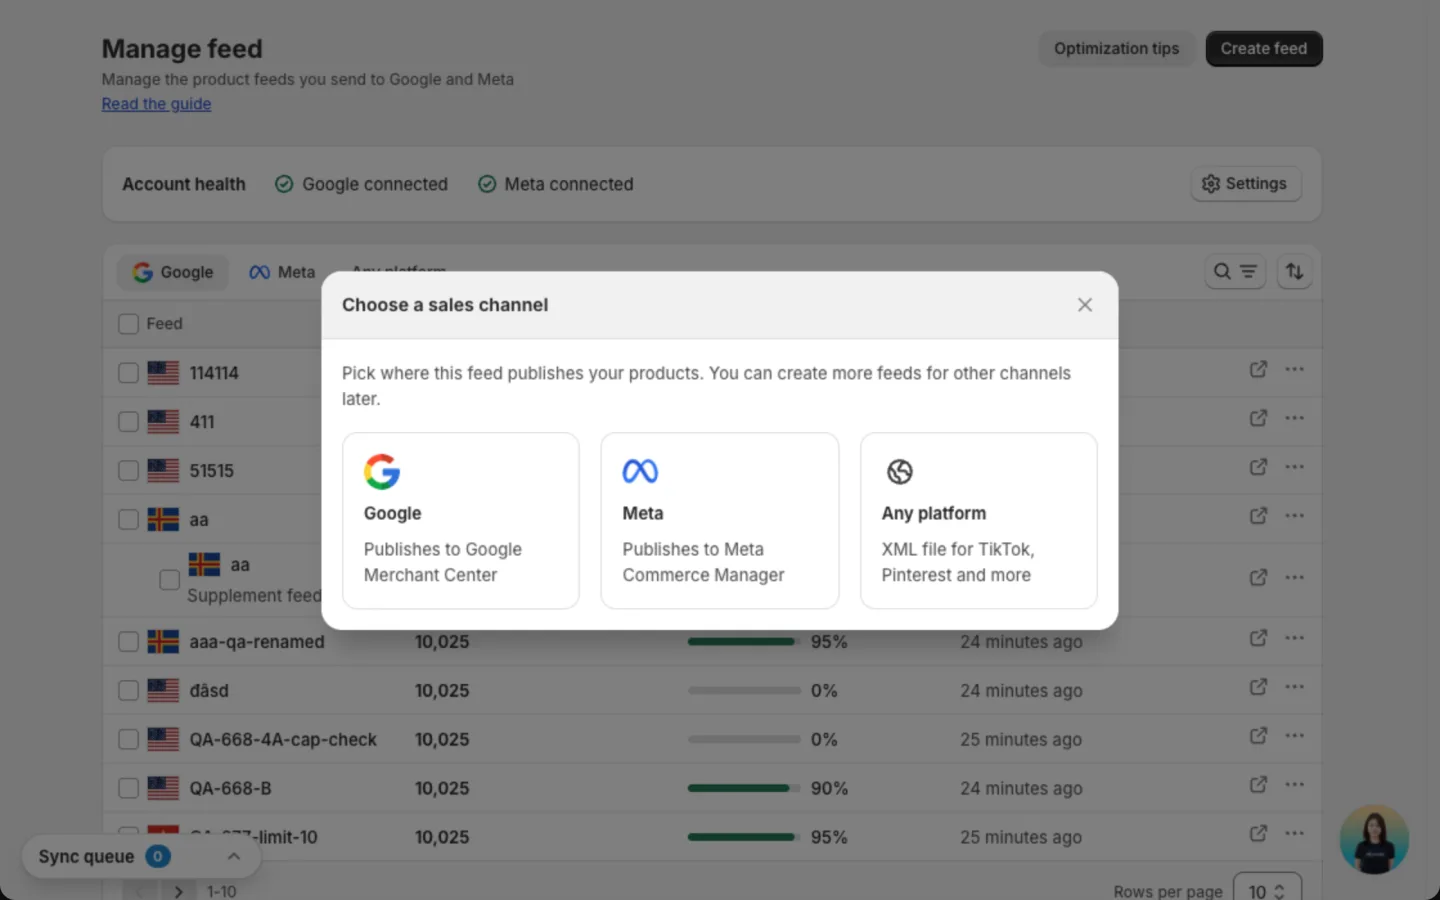Choose the Meta sales channel card
Screen dimensions: 1440x900
pos(719,520)
